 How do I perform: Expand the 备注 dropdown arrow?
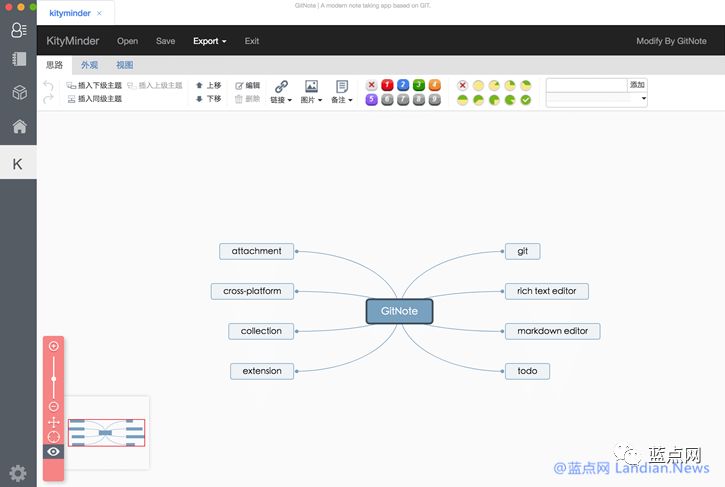[x=350, y=100]
